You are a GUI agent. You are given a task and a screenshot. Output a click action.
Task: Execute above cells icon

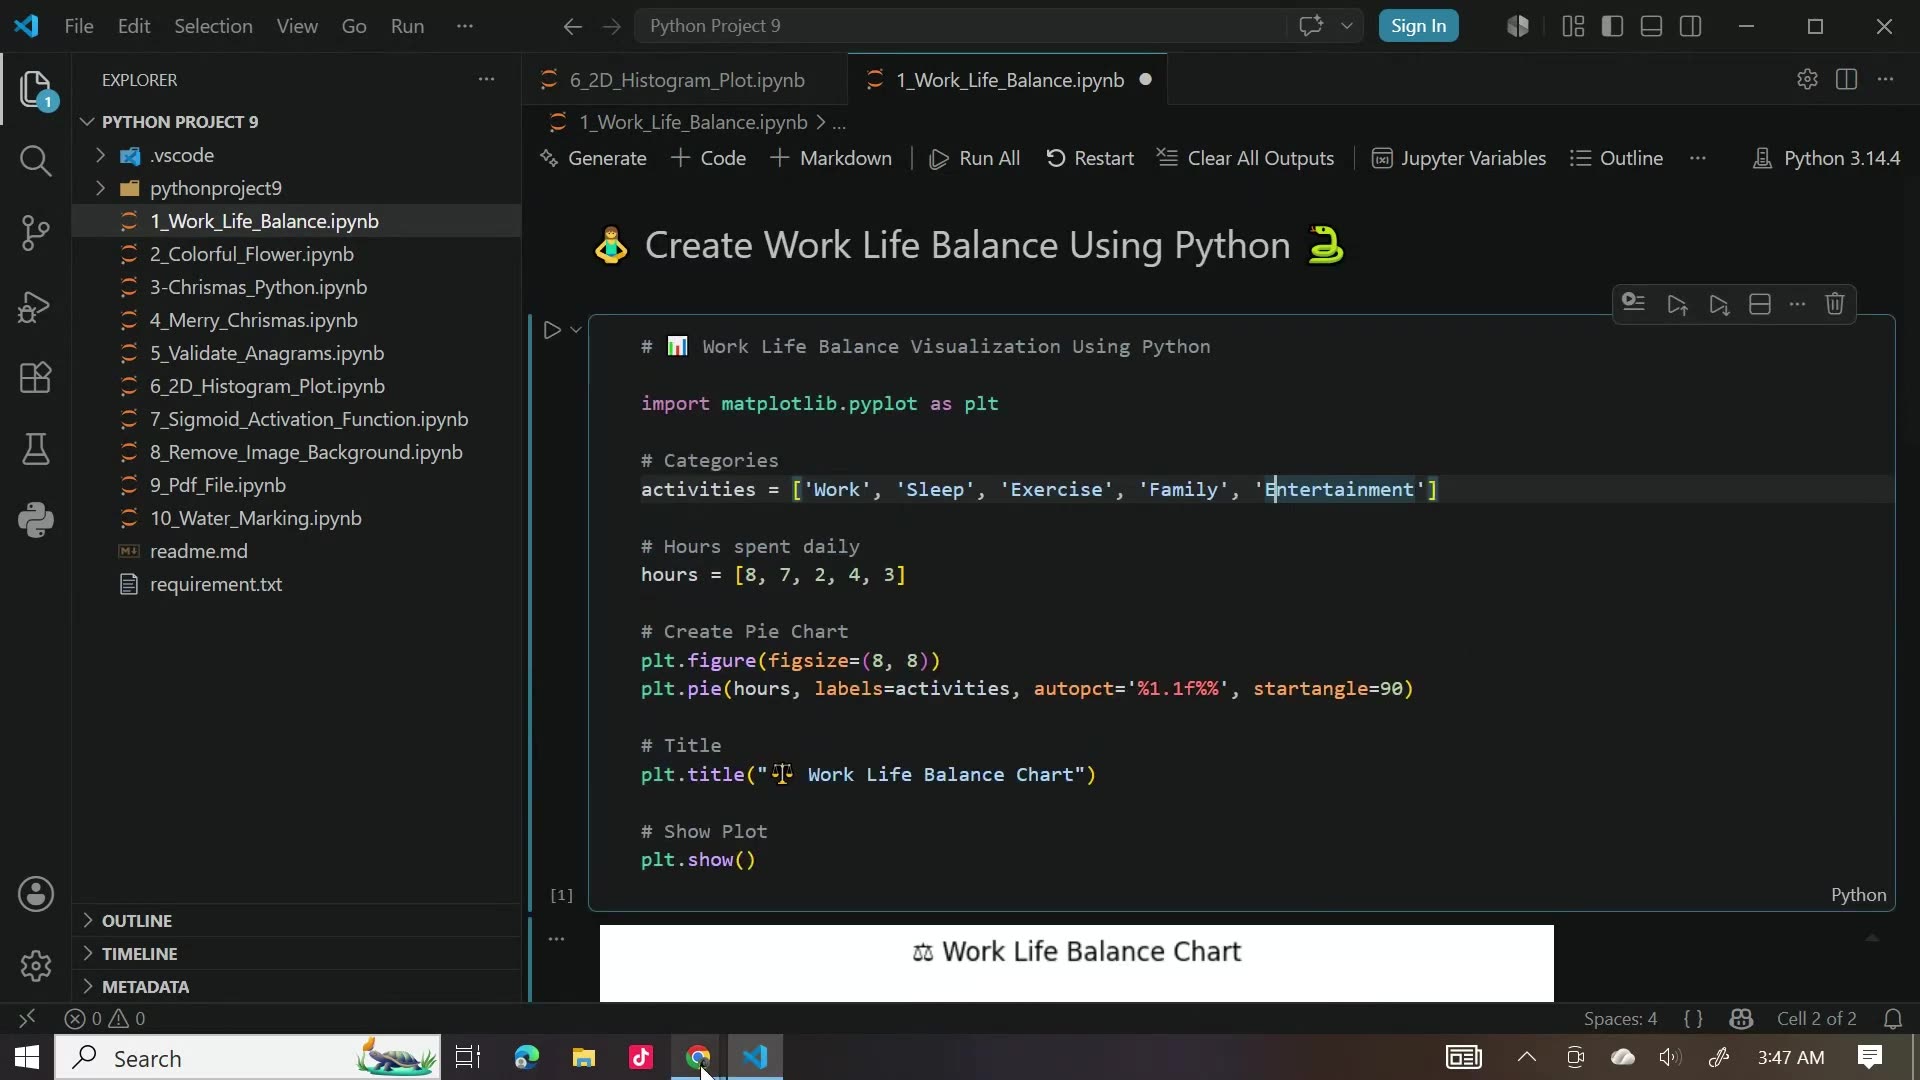coord(1677,304)
